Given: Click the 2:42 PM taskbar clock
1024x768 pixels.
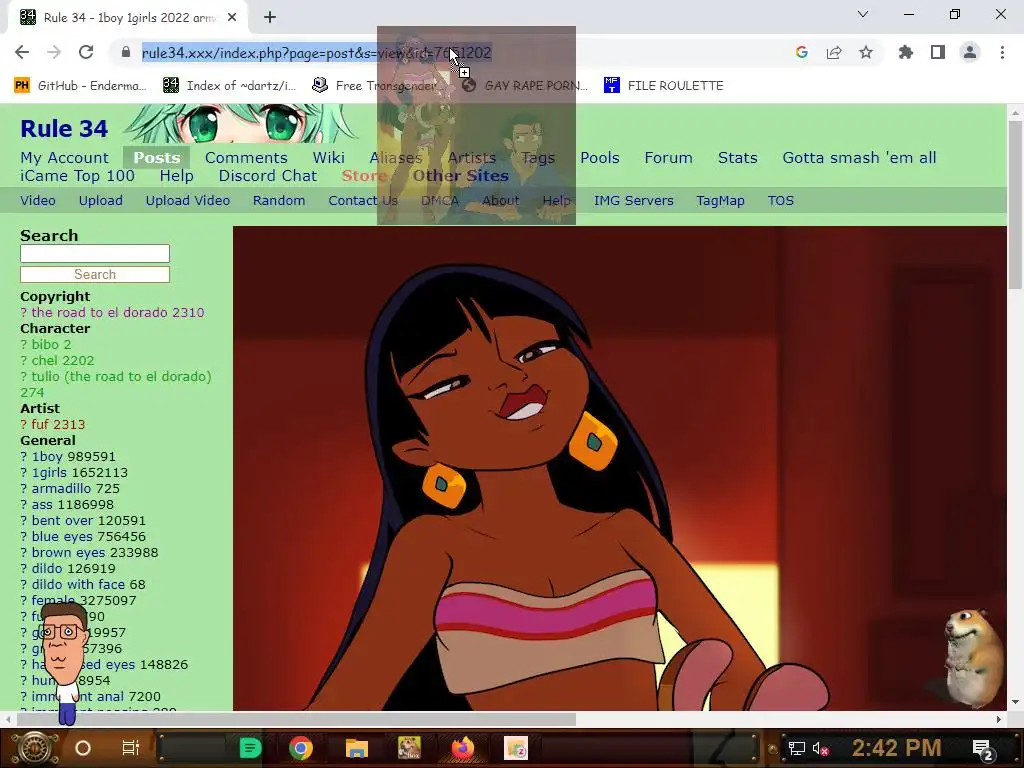Looking at the screenshot, I should pos(897,748).
